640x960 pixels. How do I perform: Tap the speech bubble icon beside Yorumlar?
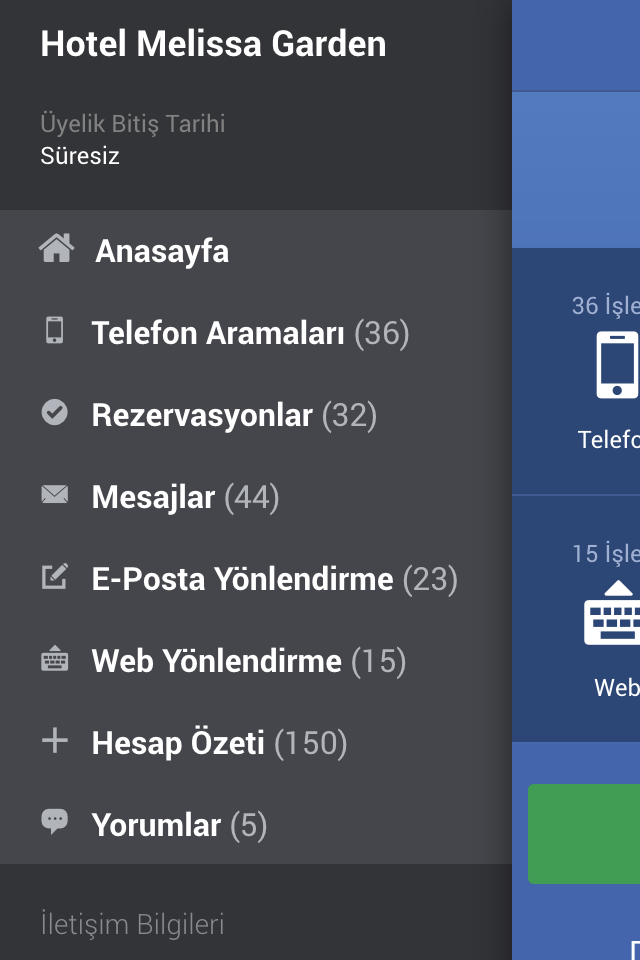coord(55,821)
